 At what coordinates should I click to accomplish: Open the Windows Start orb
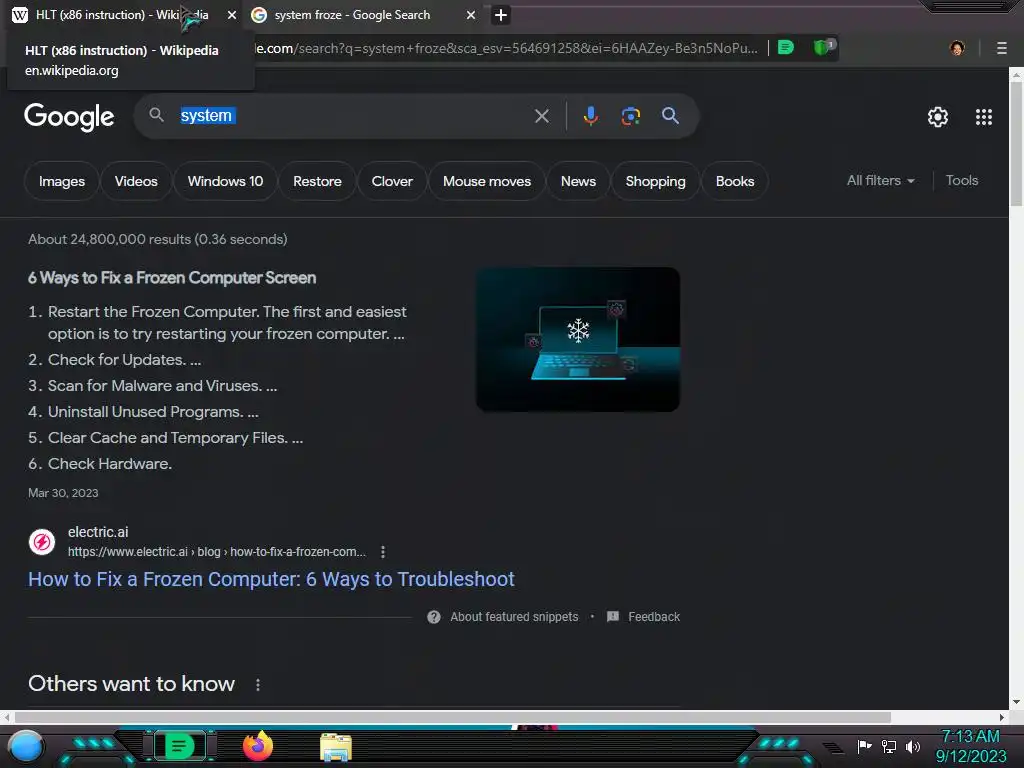[26, 746]
